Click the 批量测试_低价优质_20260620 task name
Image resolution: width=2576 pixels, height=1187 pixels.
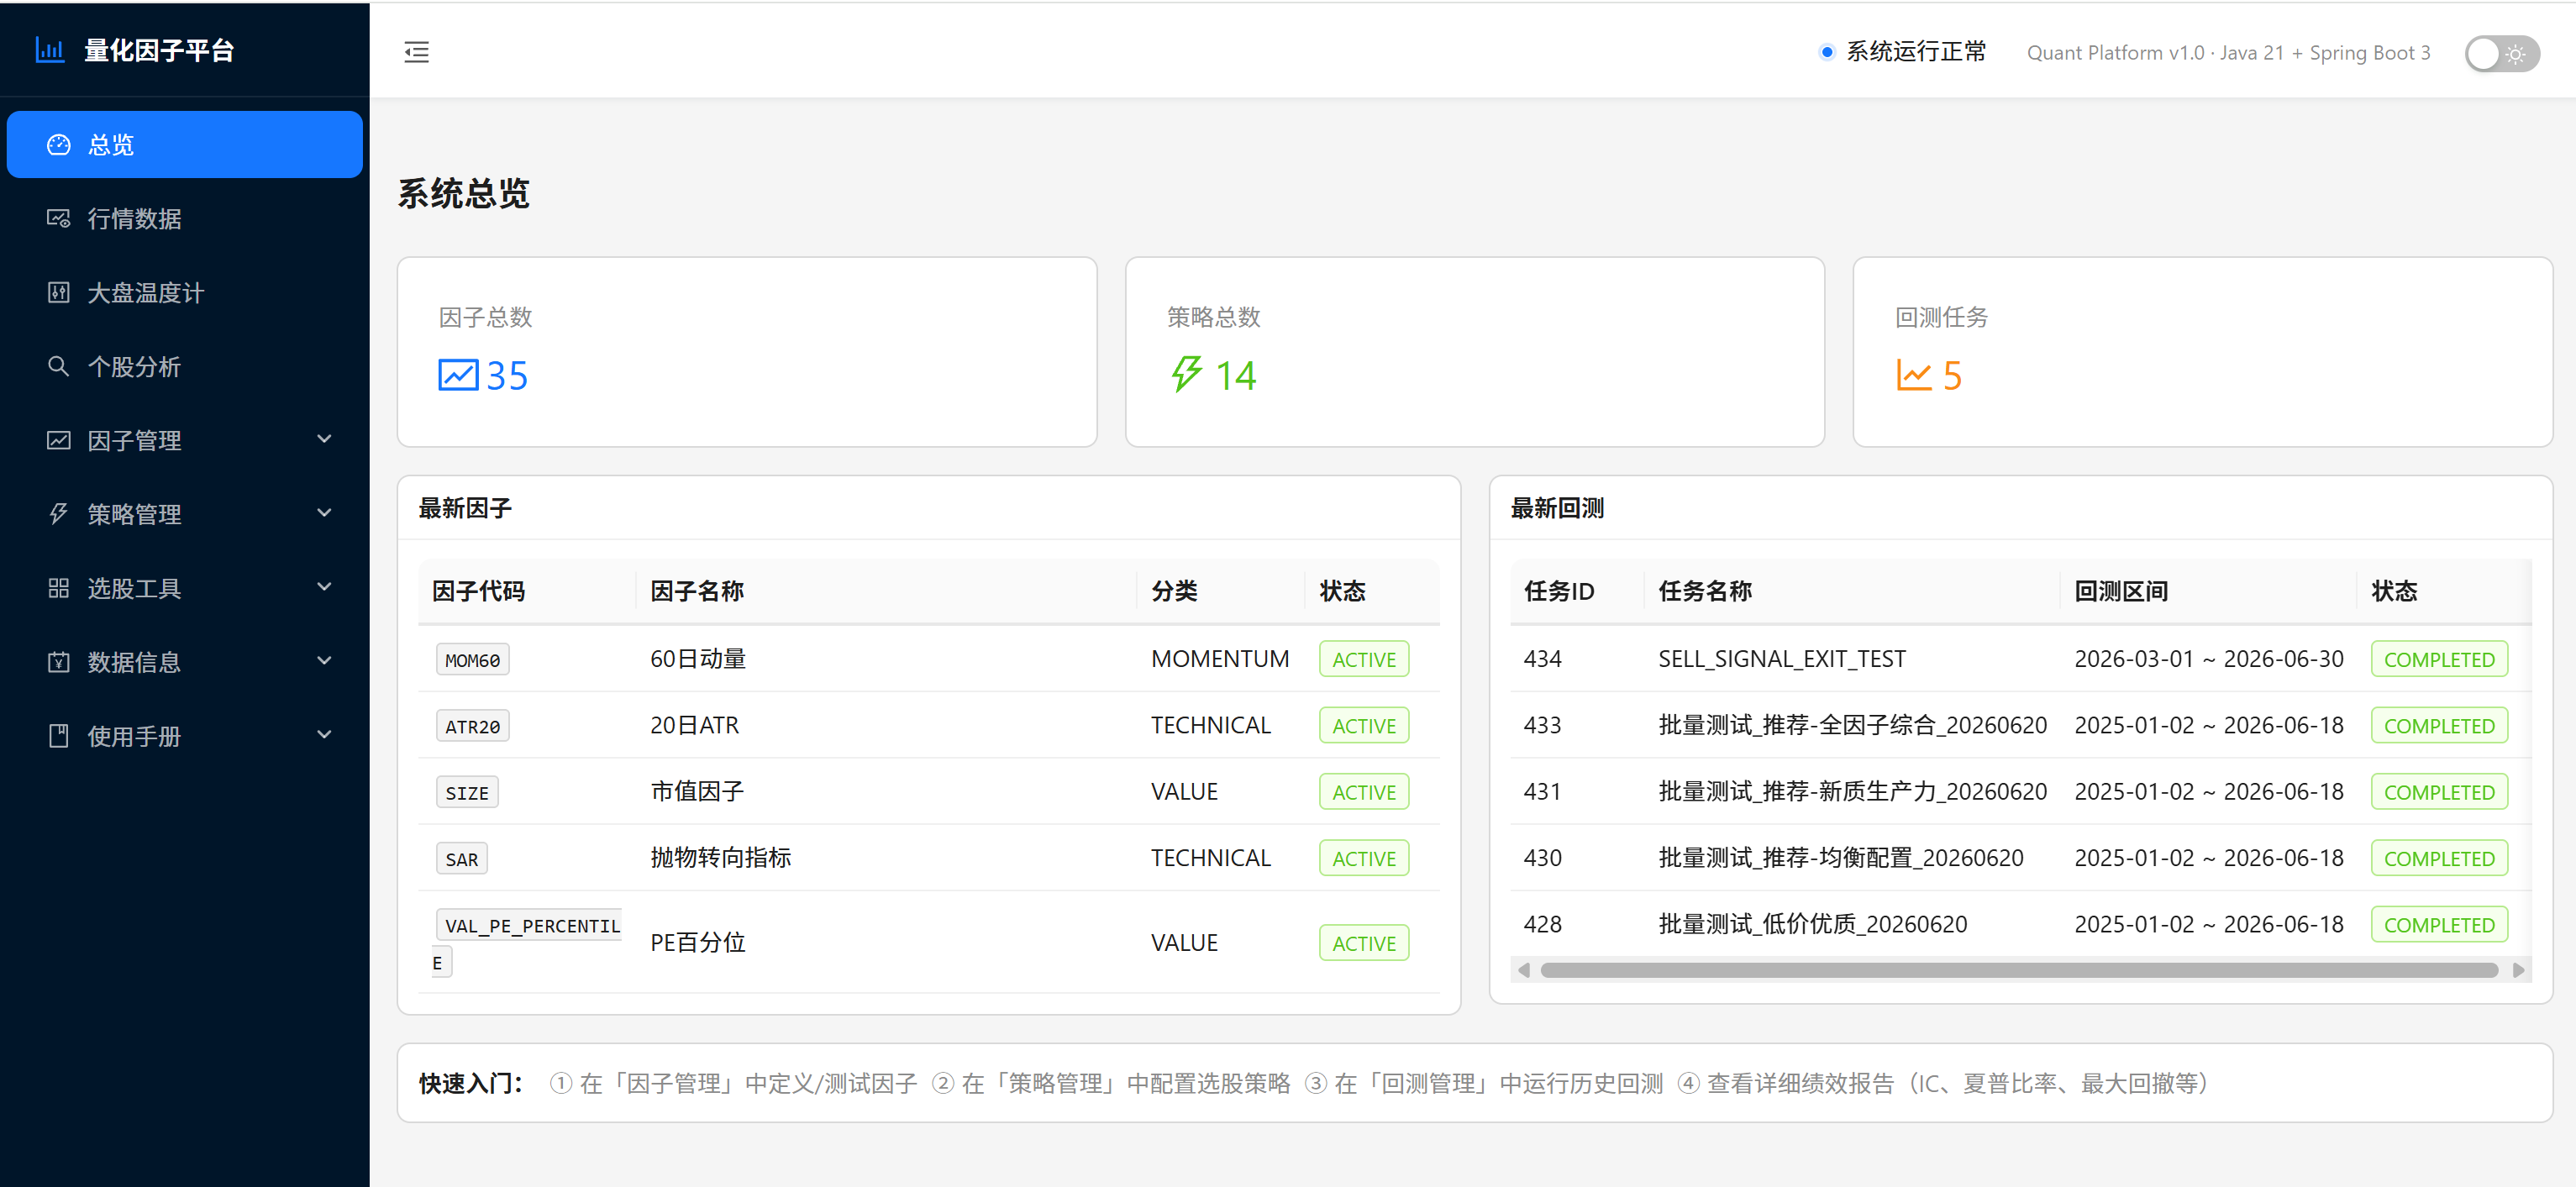tap(1812, 924)
